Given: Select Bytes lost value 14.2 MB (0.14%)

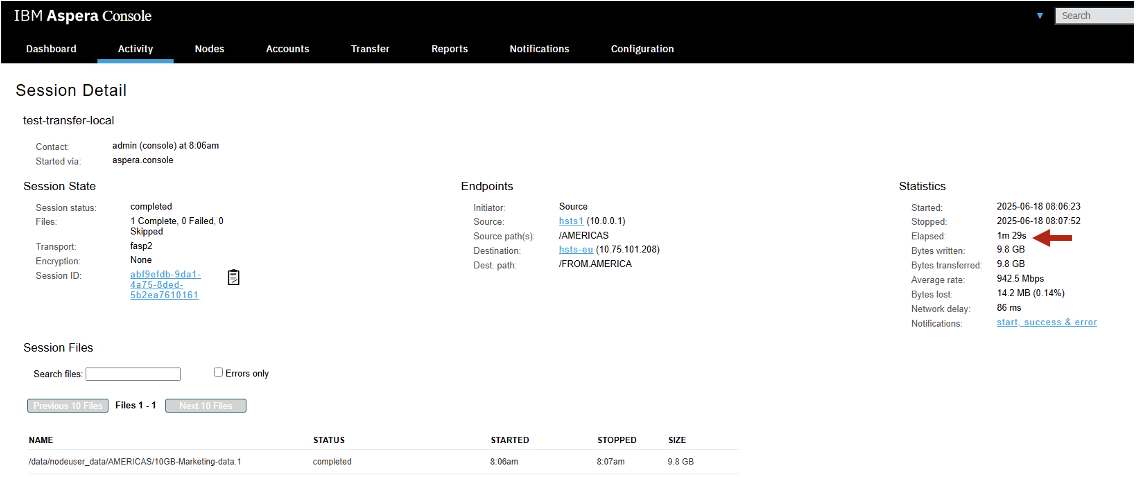Looking at the screenshot, I should [1030, 293].
